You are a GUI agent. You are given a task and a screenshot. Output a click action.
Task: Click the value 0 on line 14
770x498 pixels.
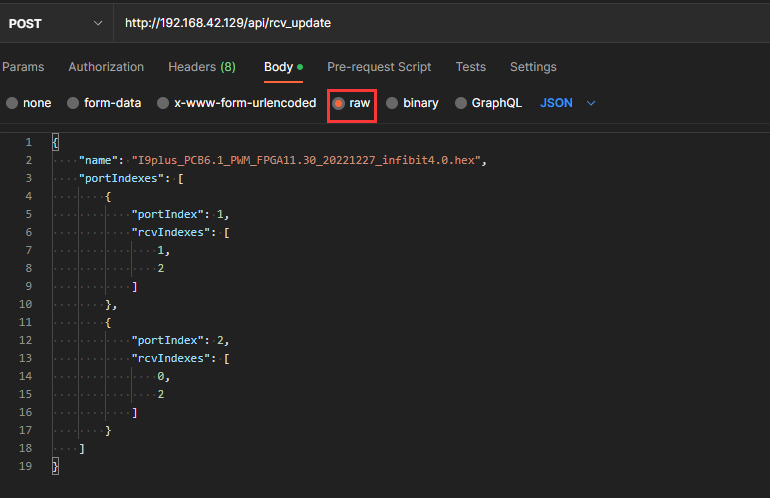point(161,377)
